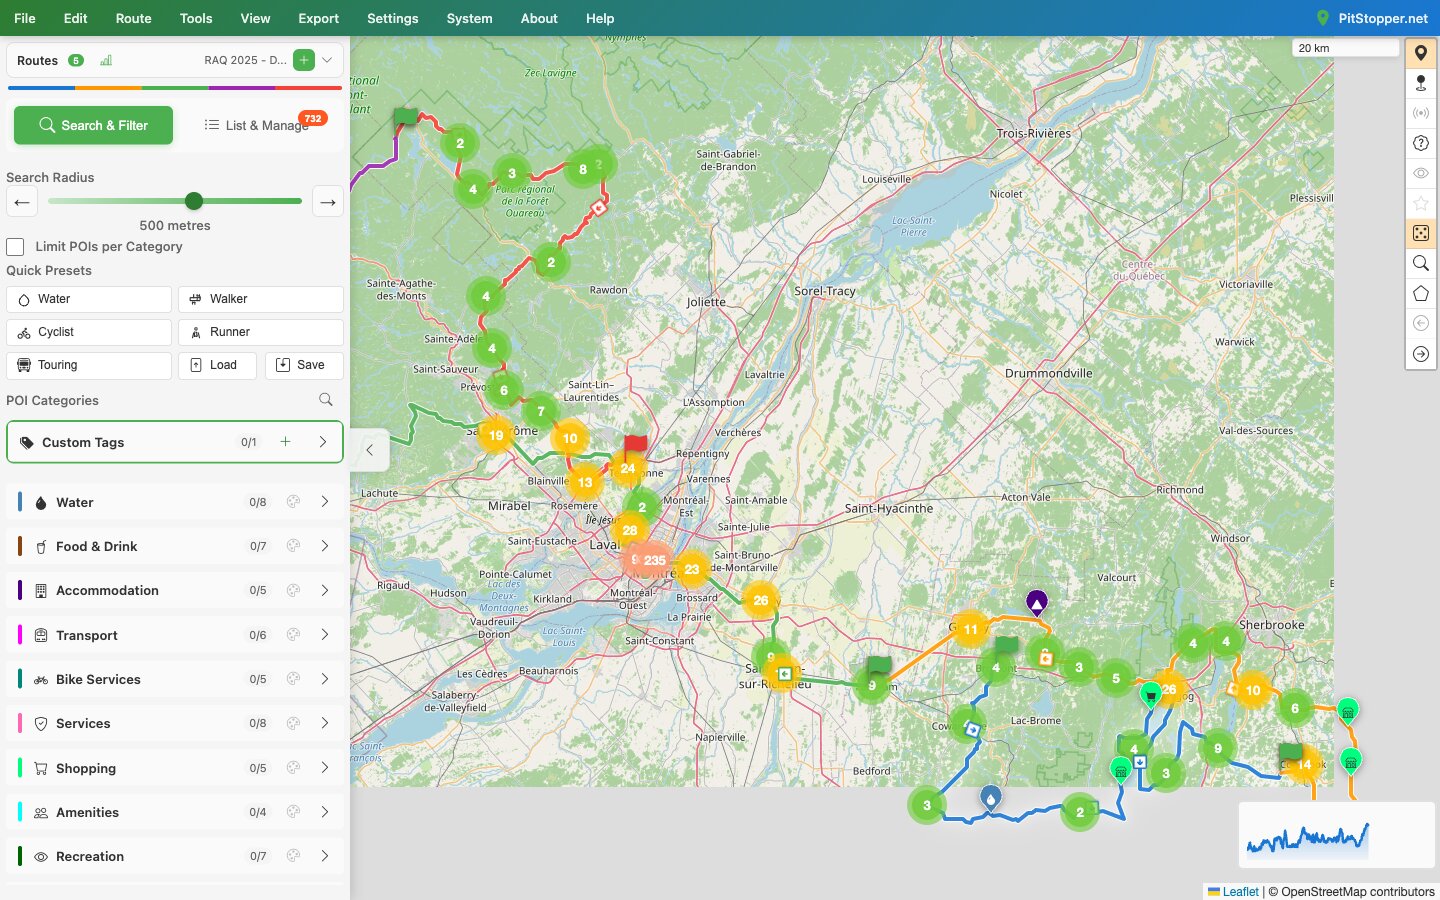Screen dimensions: 1440x900
Task: Open the routes dropdown chevron
Action: (x=327, y=60)
